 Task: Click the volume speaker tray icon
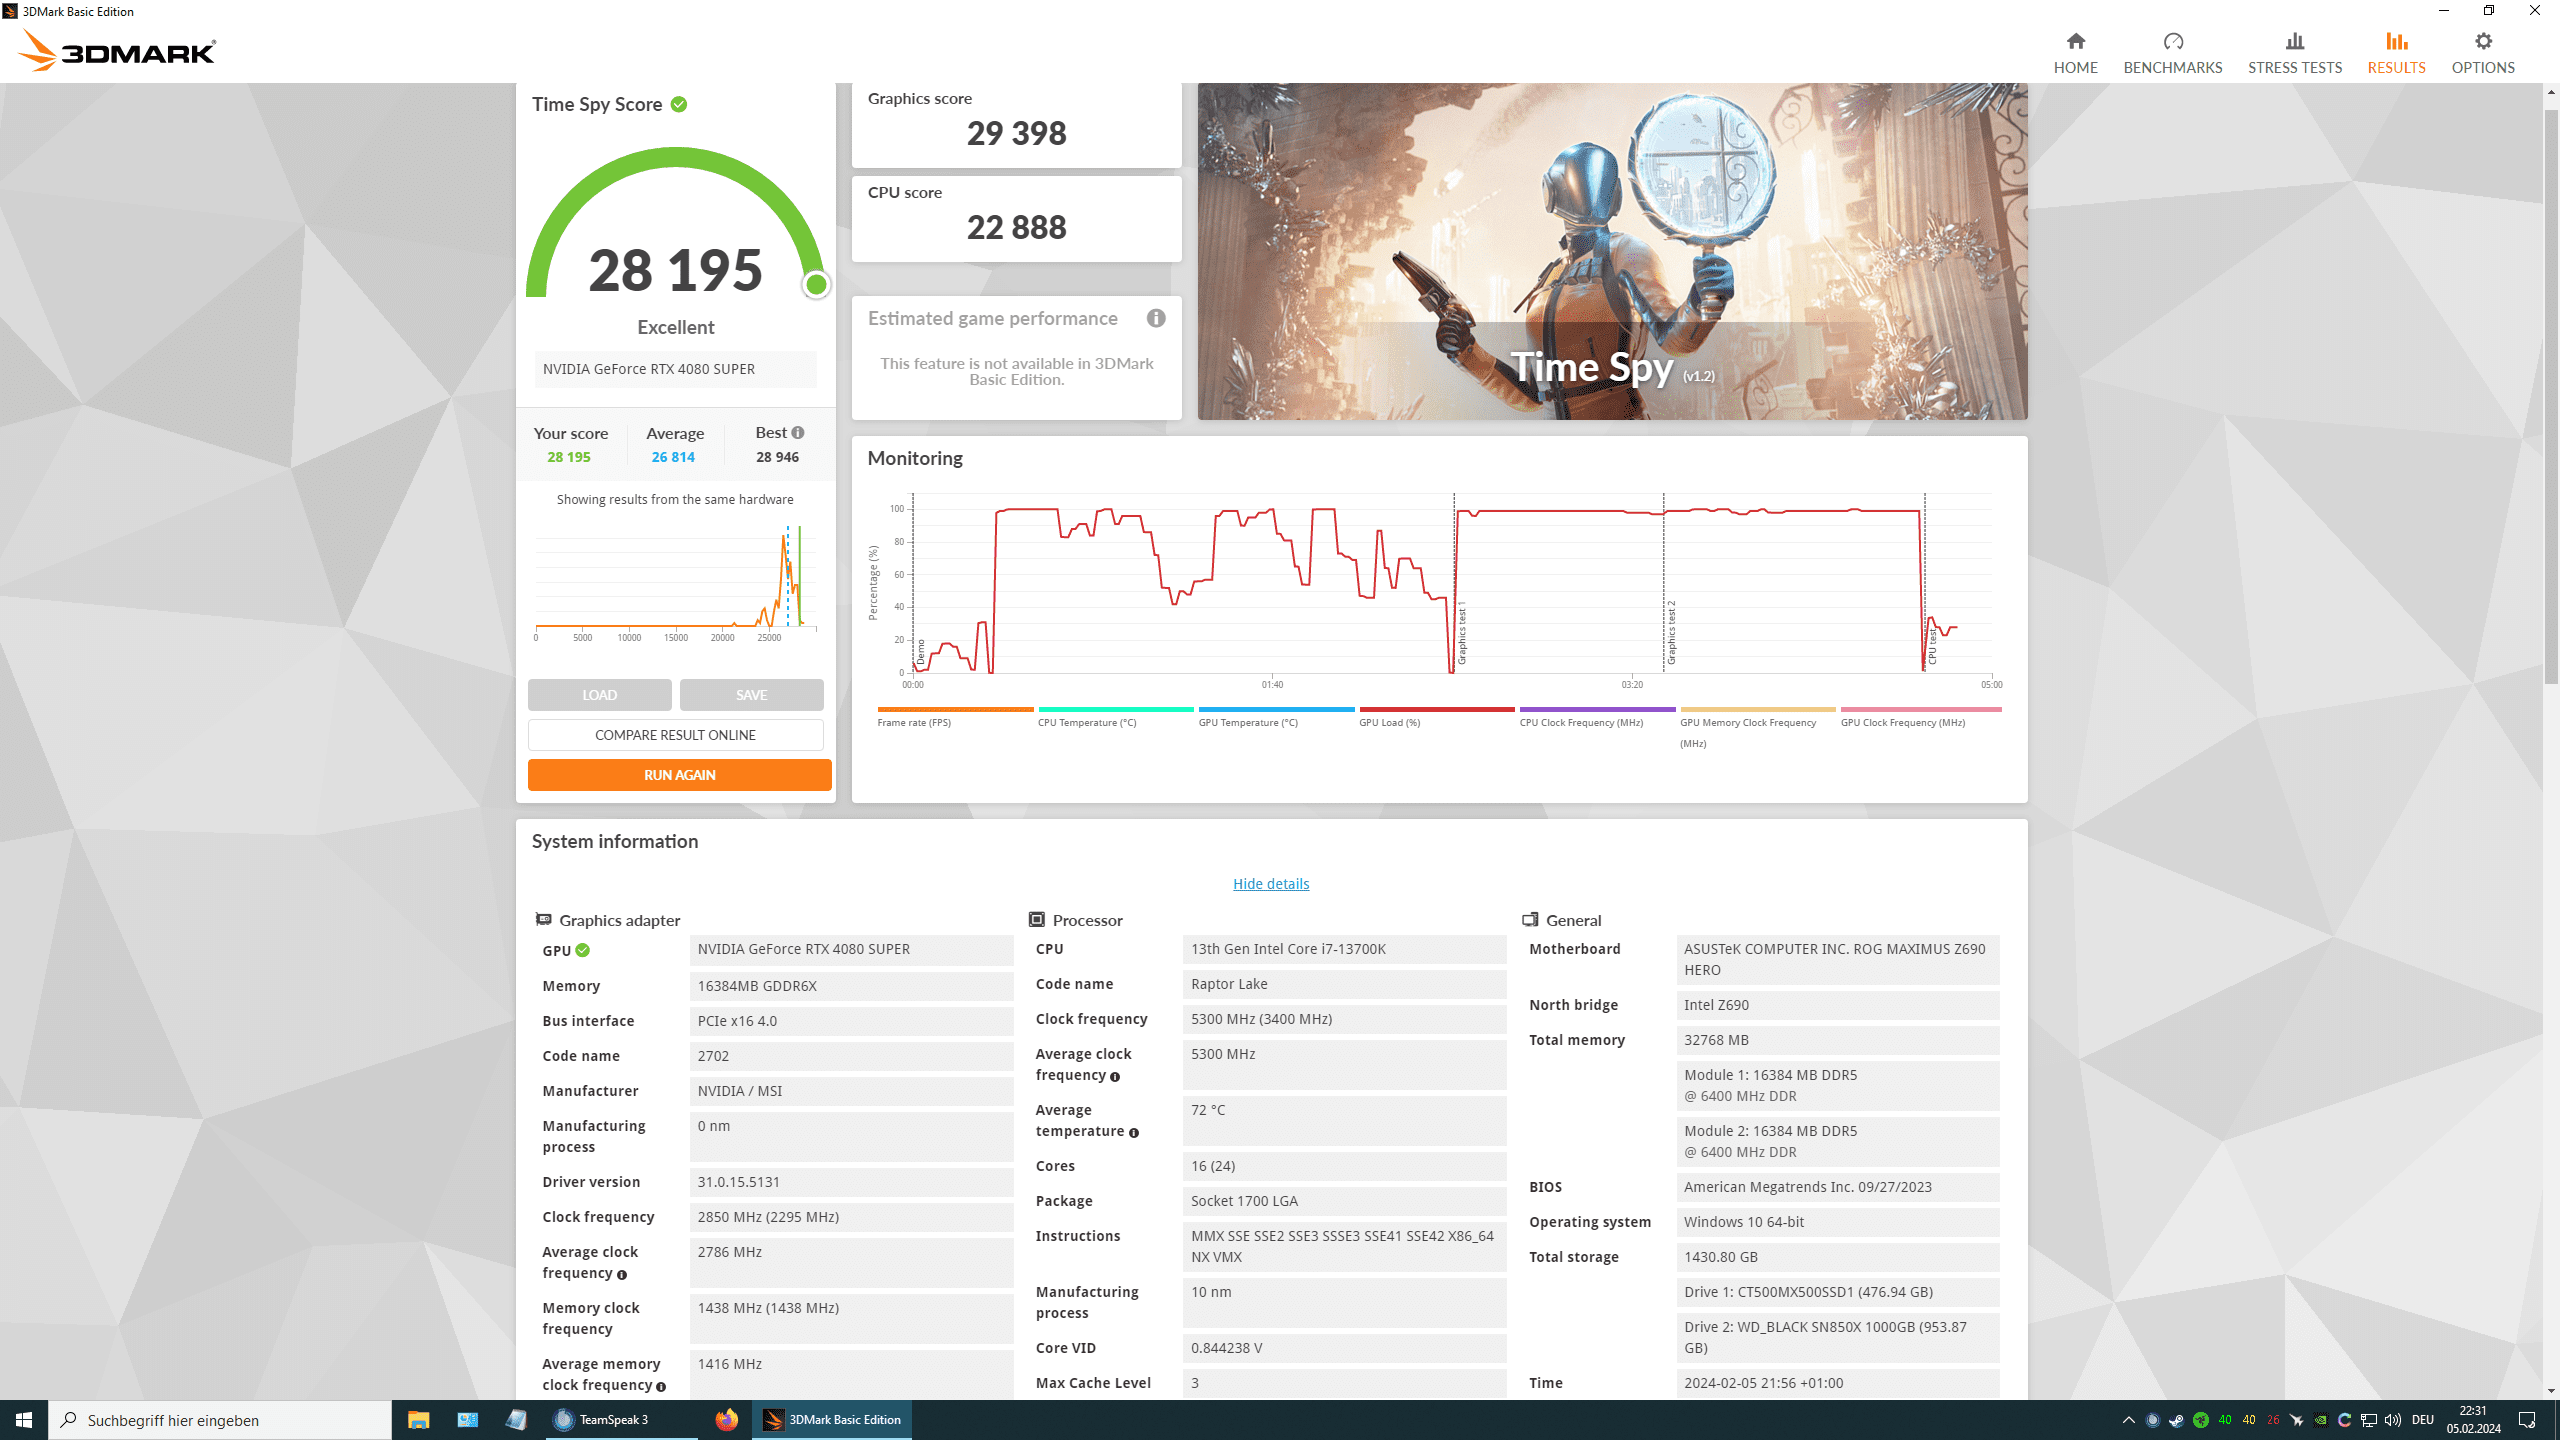tap(2392, 1420)
